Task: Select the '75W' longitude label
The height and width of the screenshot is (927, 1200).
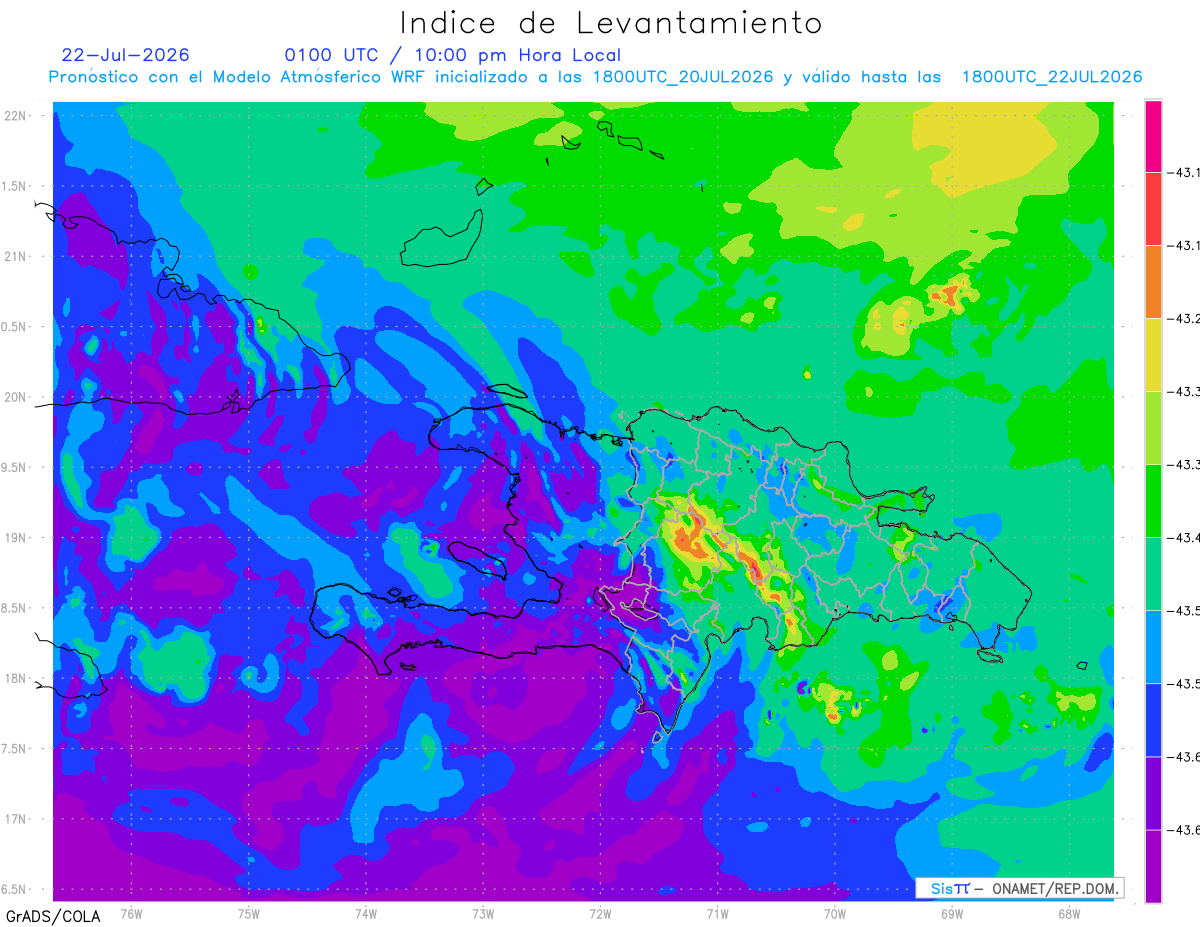Action: (249, 913)
